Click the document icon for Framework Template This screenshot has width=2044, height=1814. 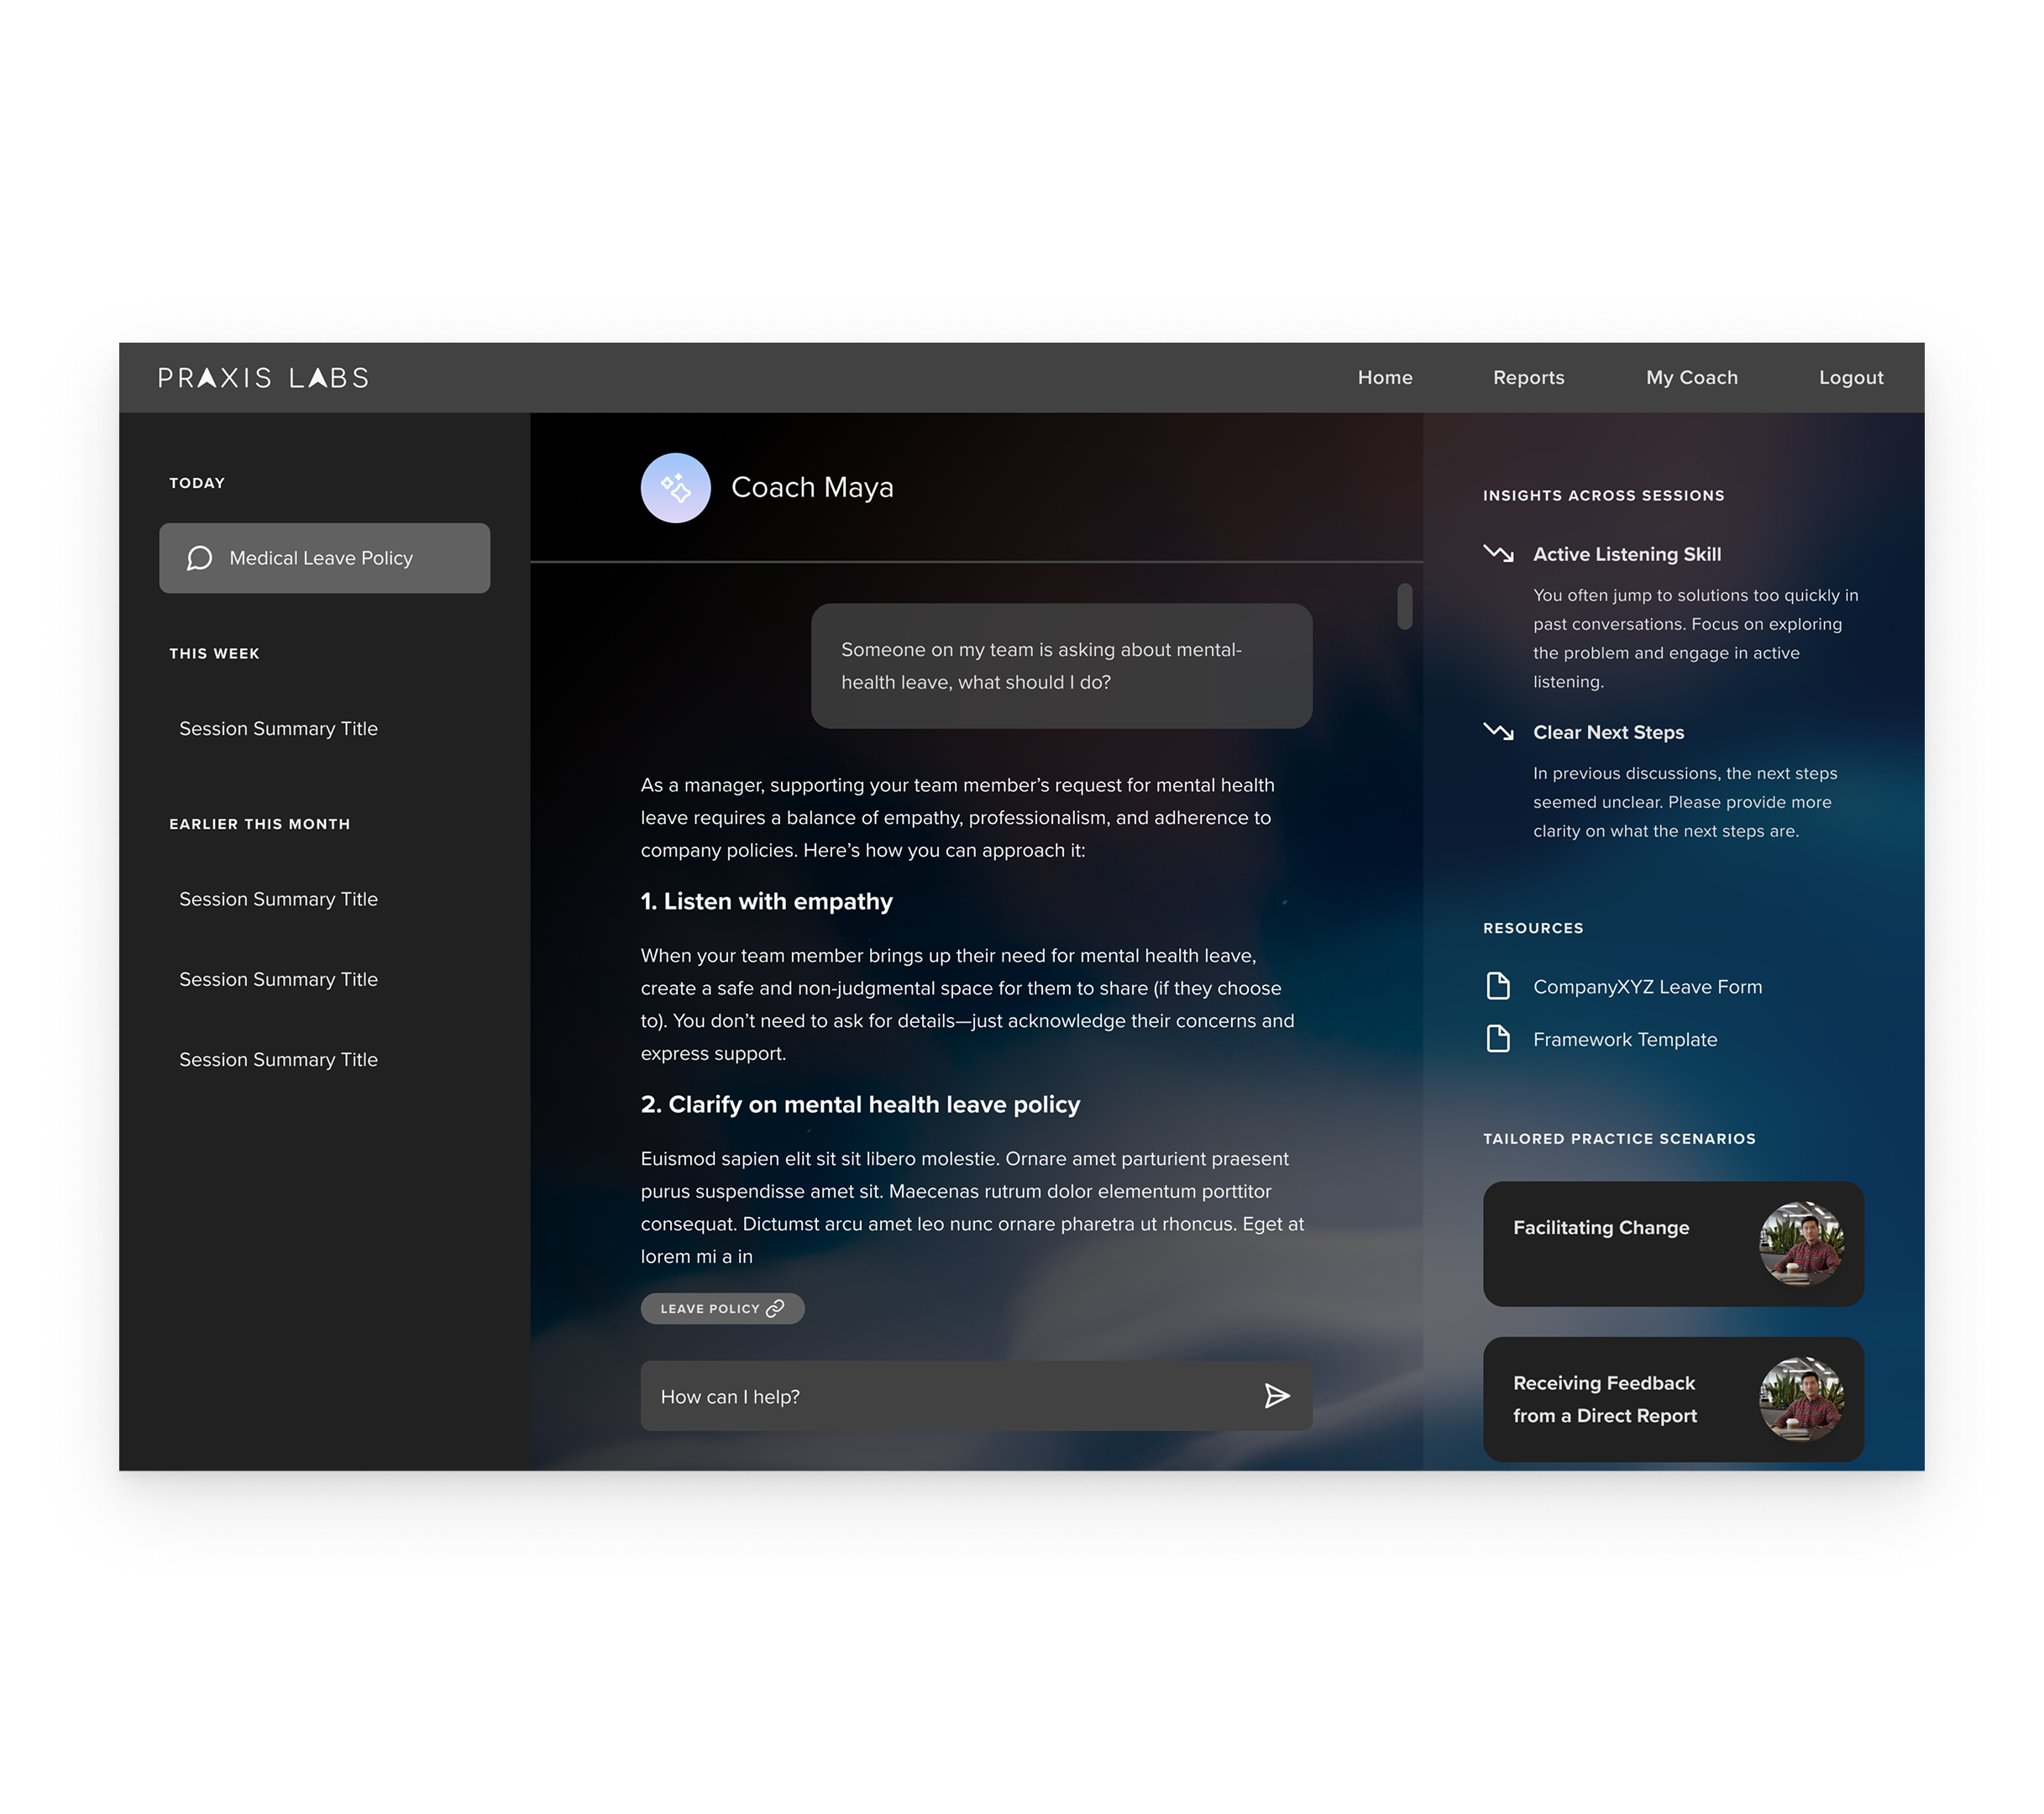1498,1039
